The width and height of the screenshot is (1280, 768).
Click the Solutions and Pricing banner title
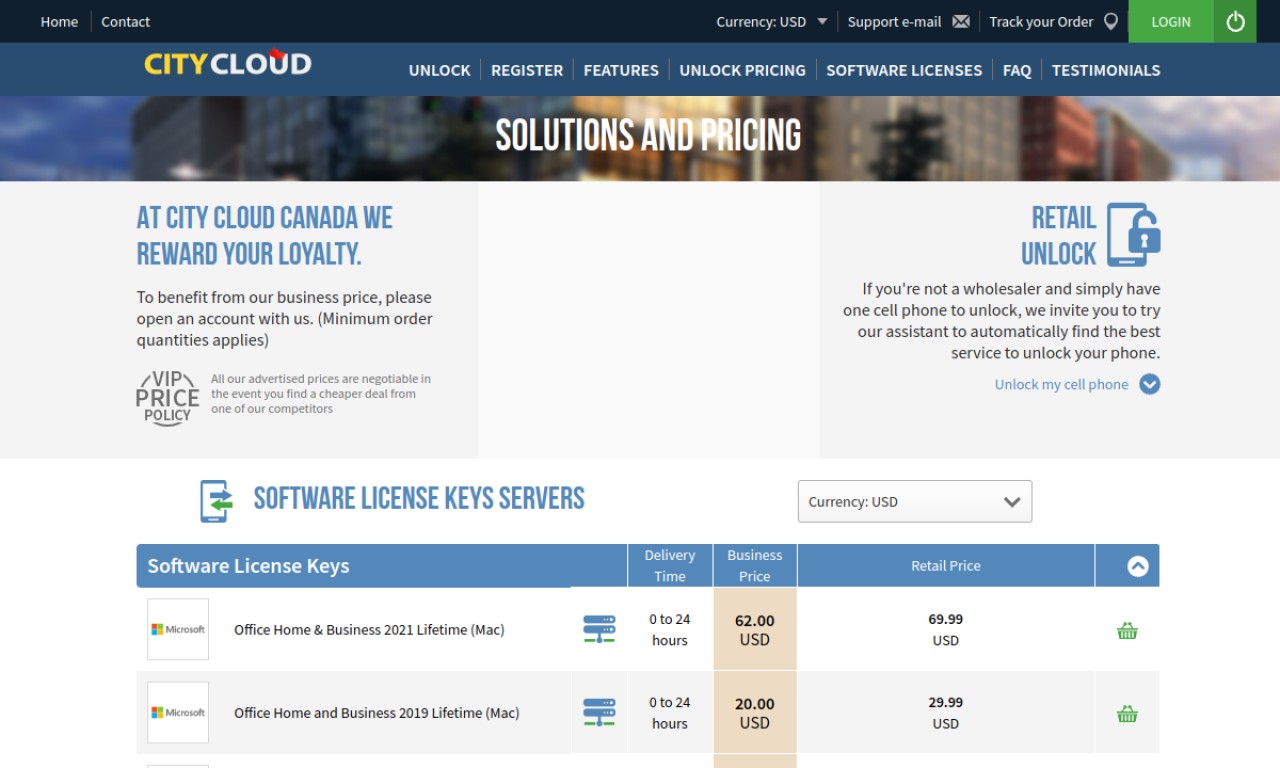pos(648,135)
